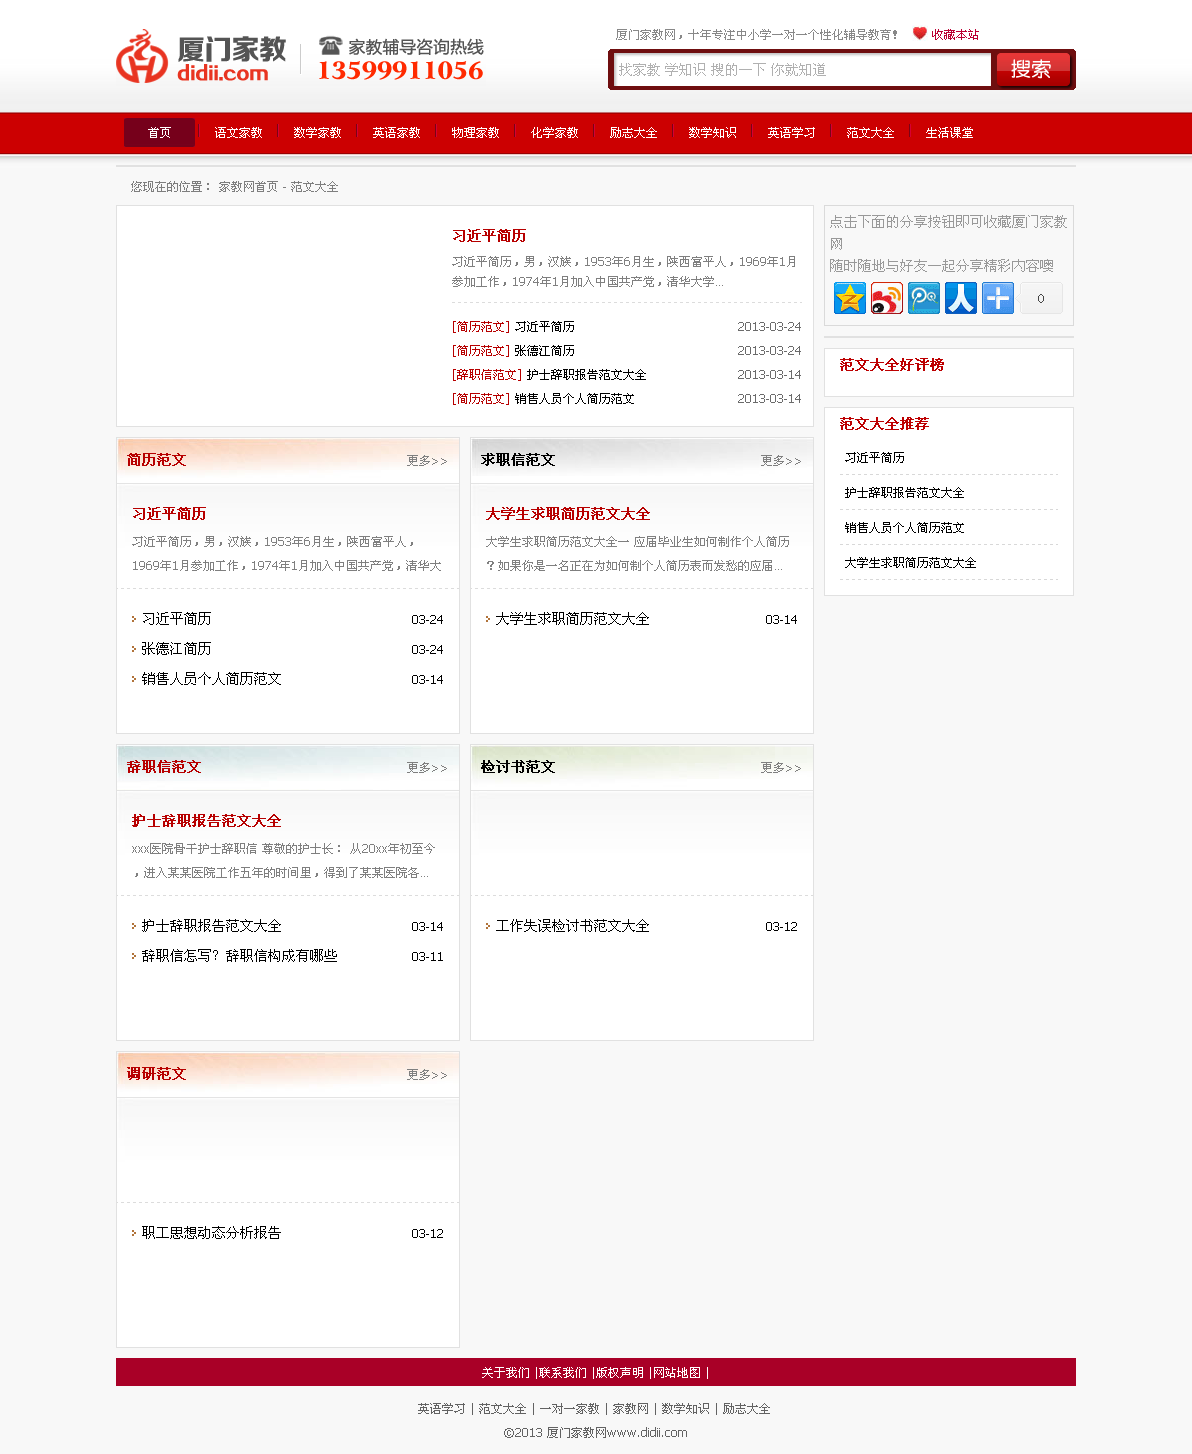Viewport: 1192px width, 1454px height.
Task: Go to 数学家教 in the navigation bar
Action: coord(317,133)
